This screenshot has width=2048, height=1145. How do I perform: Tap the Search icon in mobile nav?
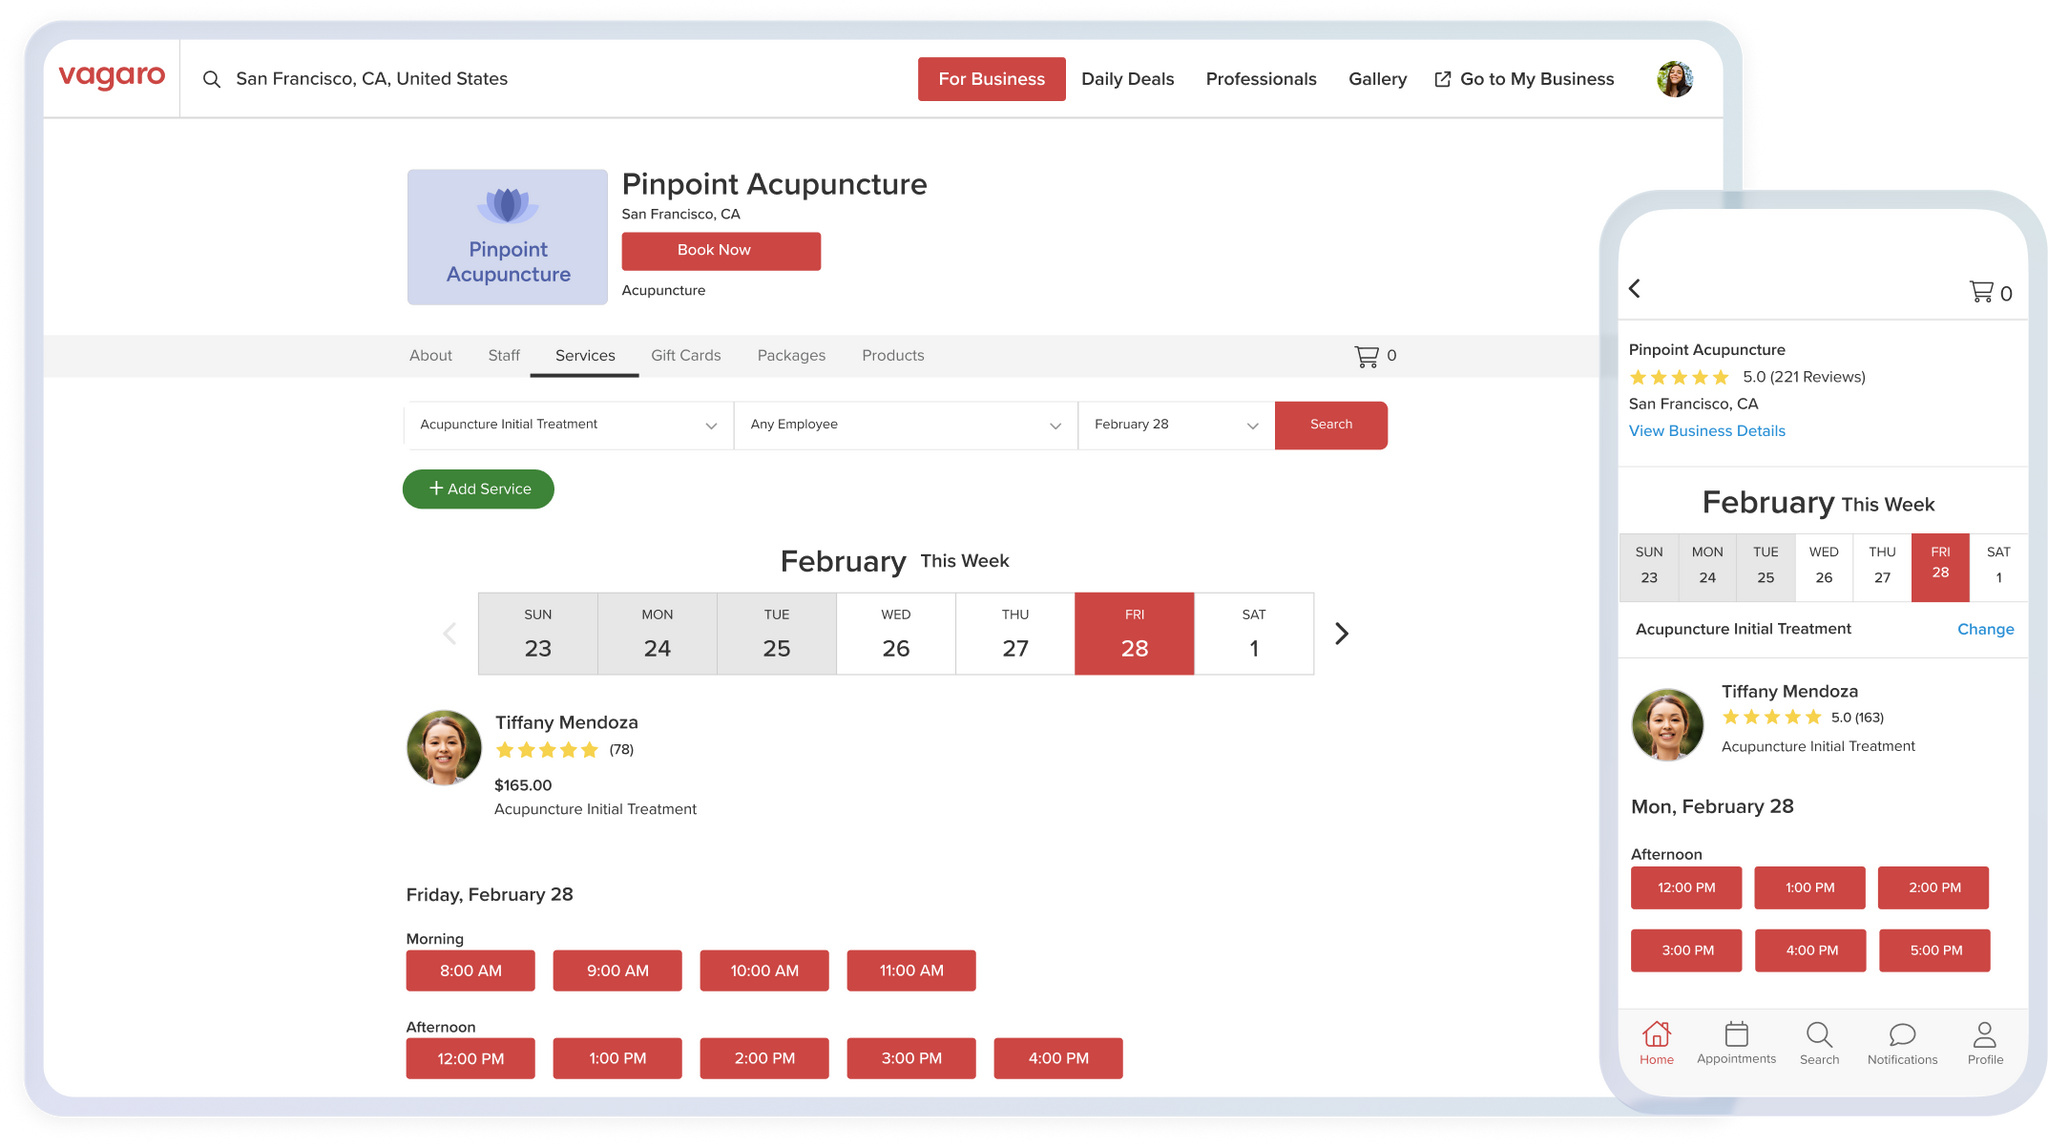tap(1819, 1043)
